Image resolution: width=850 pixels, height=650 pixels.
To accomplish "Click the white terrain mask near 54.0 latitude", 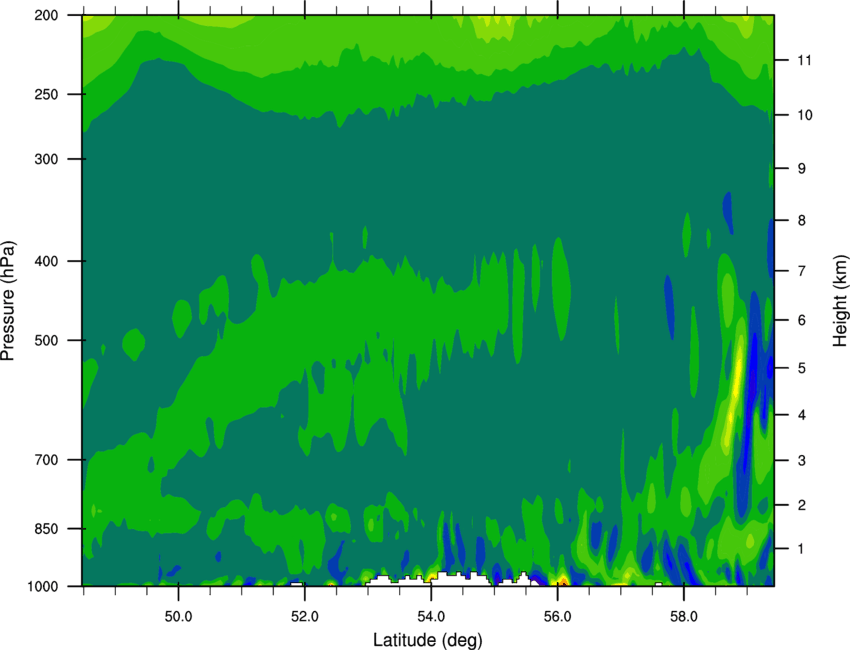I will coord(455,580).
